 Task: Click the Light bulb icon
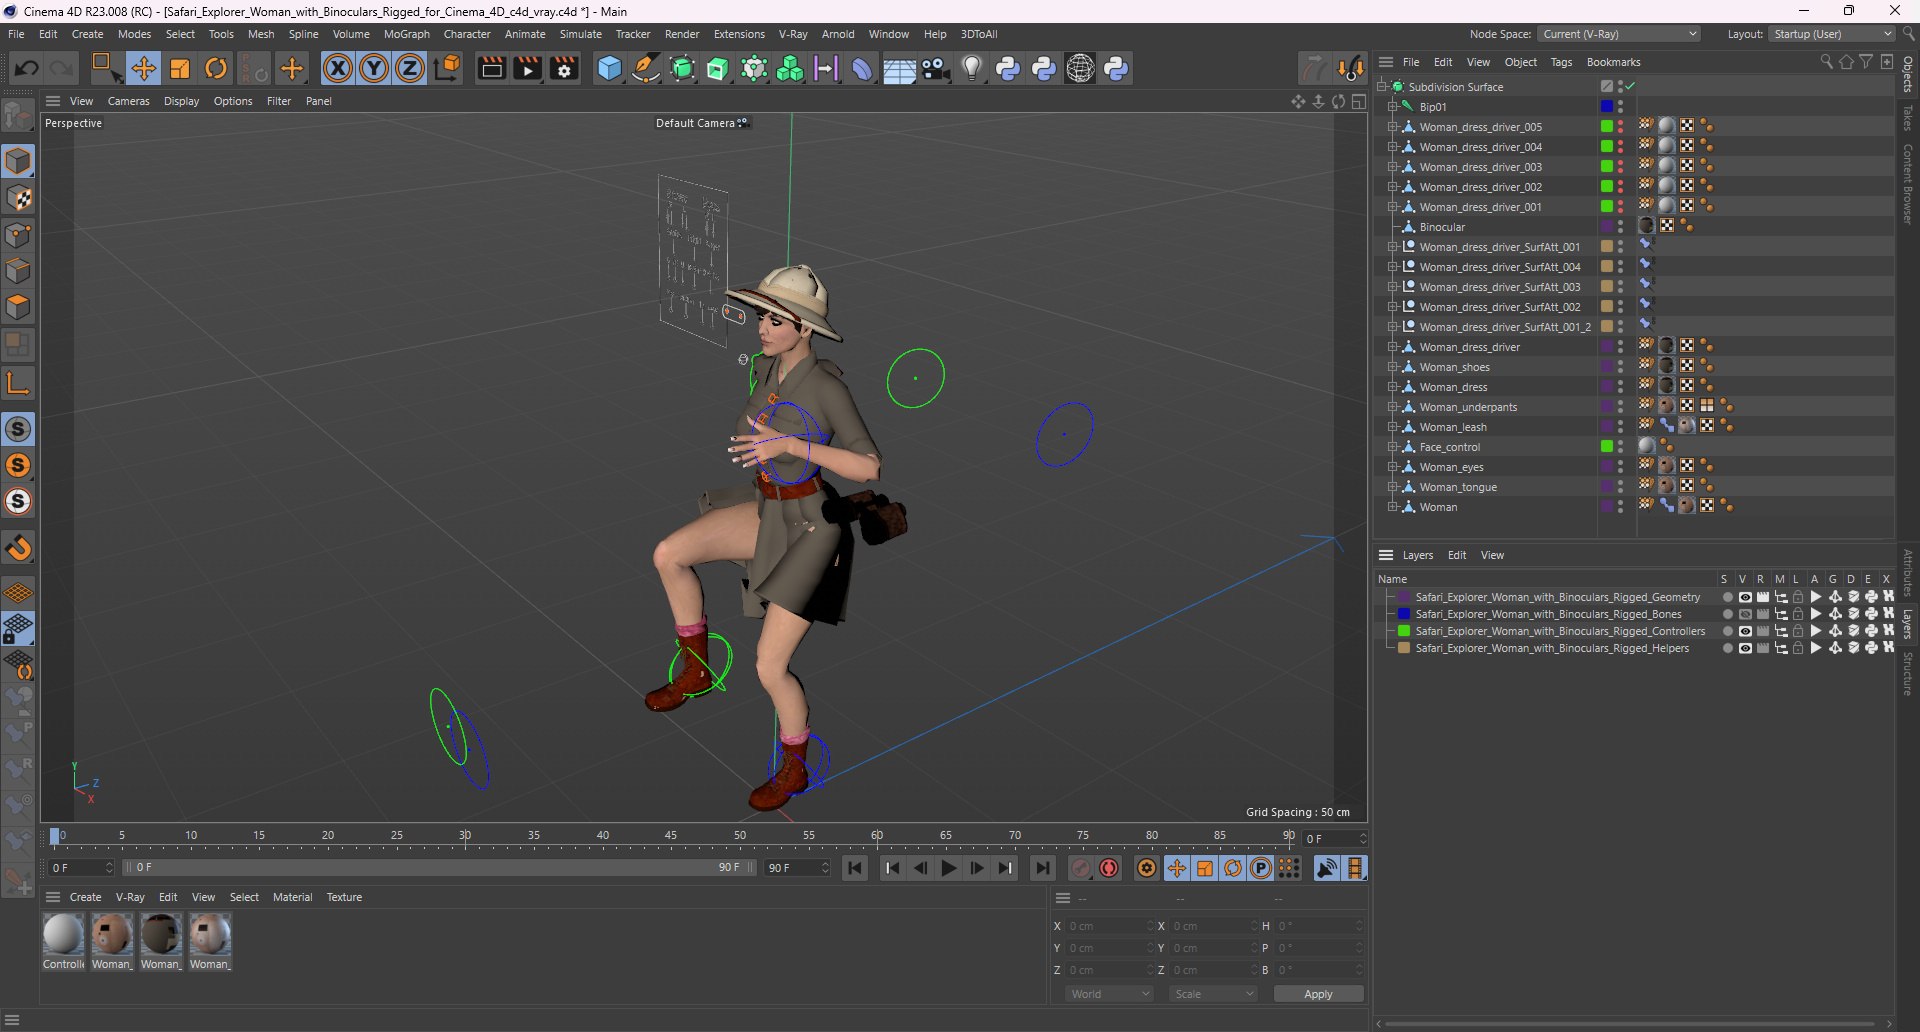[971, 68]
